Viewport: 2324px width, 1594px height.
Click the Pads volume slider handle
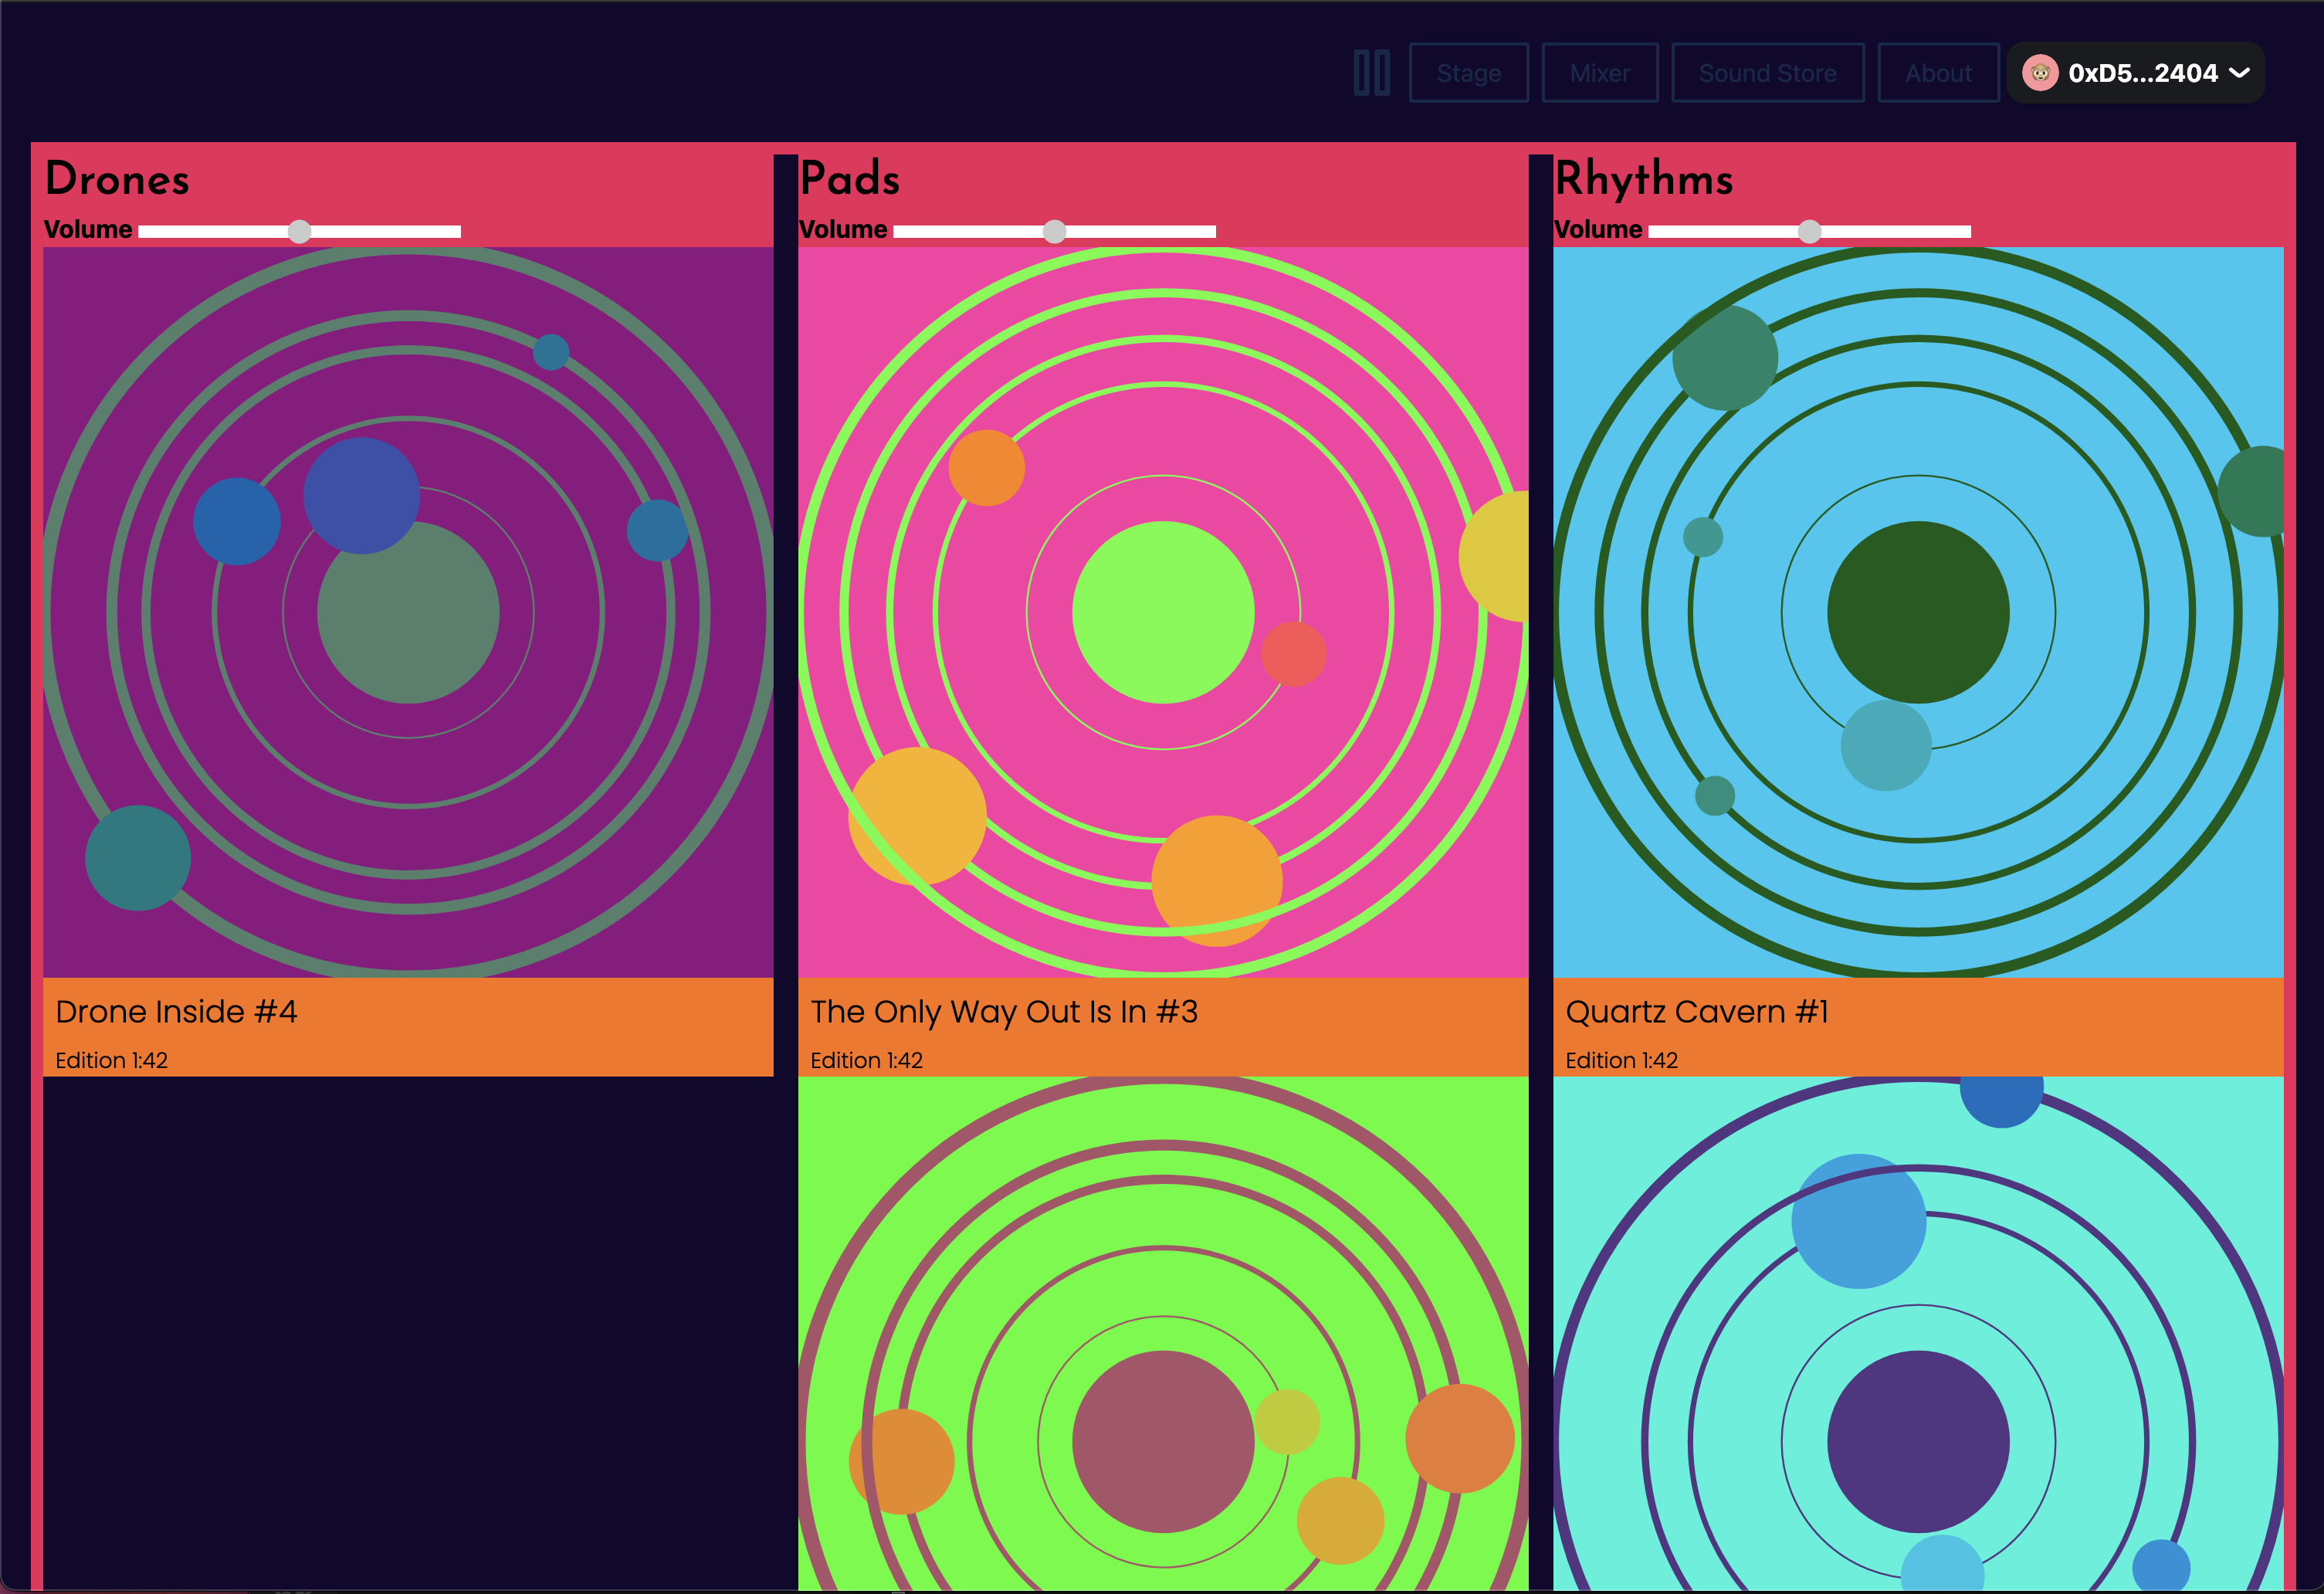pyautogui.click(x=1054, y=232)
